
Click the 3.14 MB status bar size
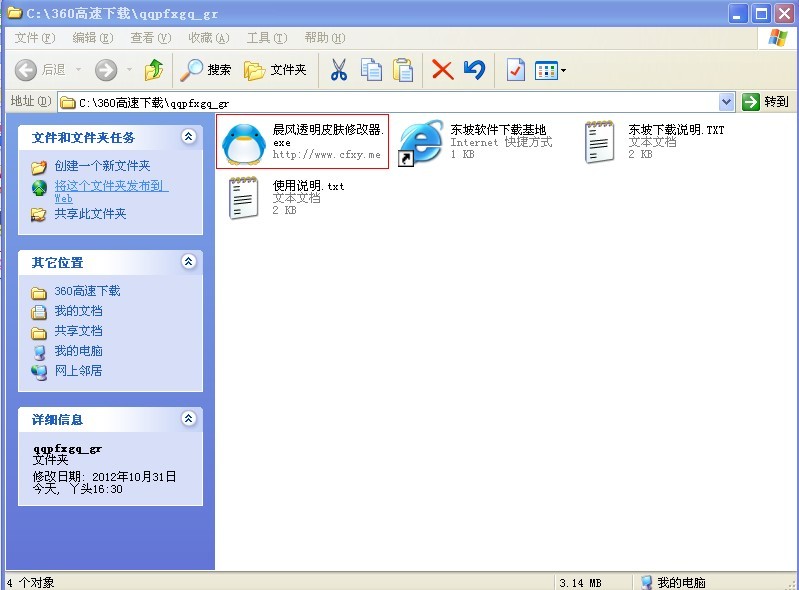(x=580, y=582)
